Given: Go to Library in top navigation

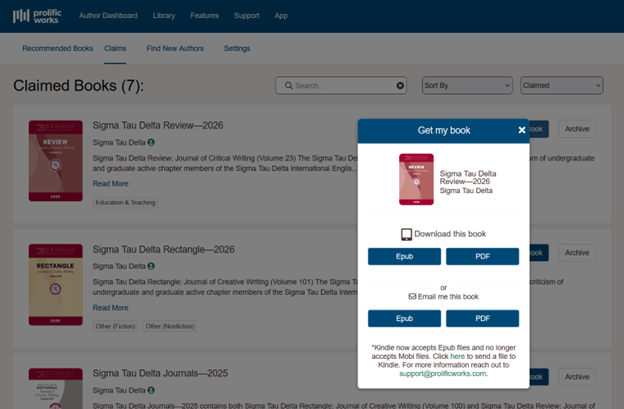Looking at the screenshot, I should point(164,16).
